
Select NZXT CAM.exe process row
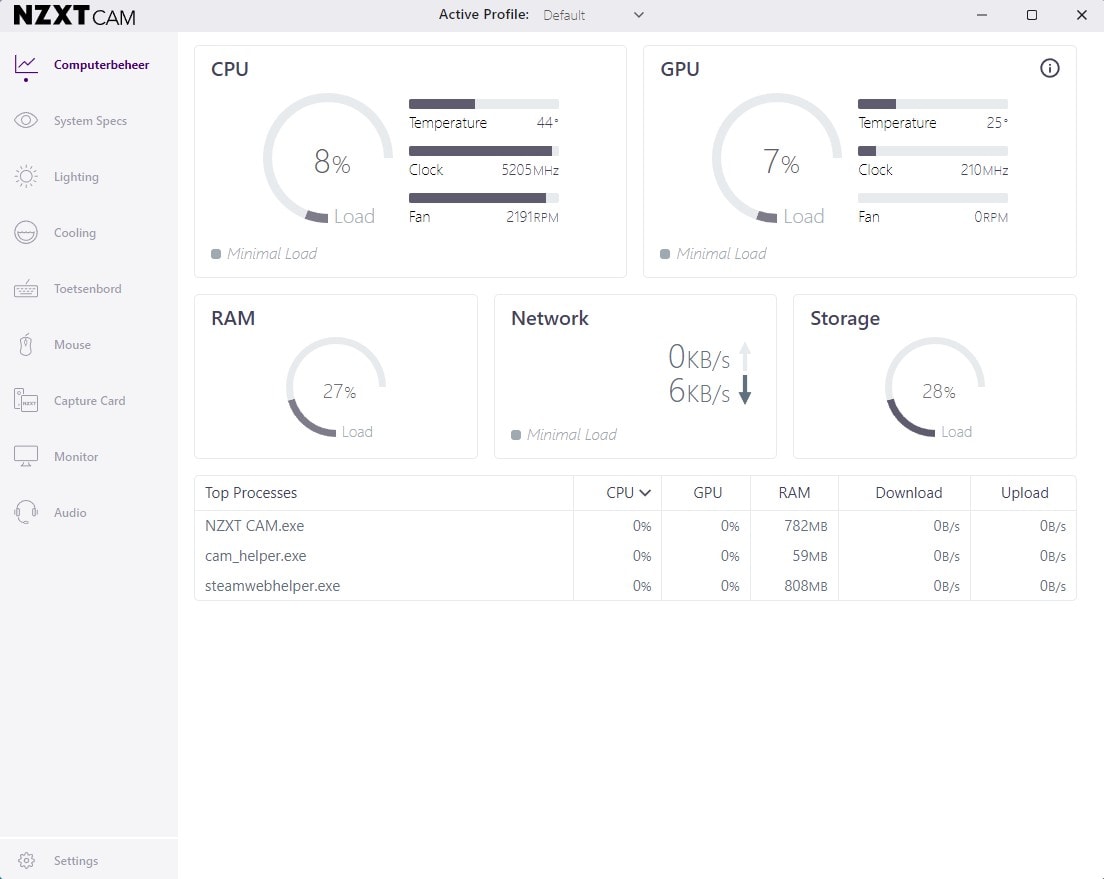[x=635, y=526]
